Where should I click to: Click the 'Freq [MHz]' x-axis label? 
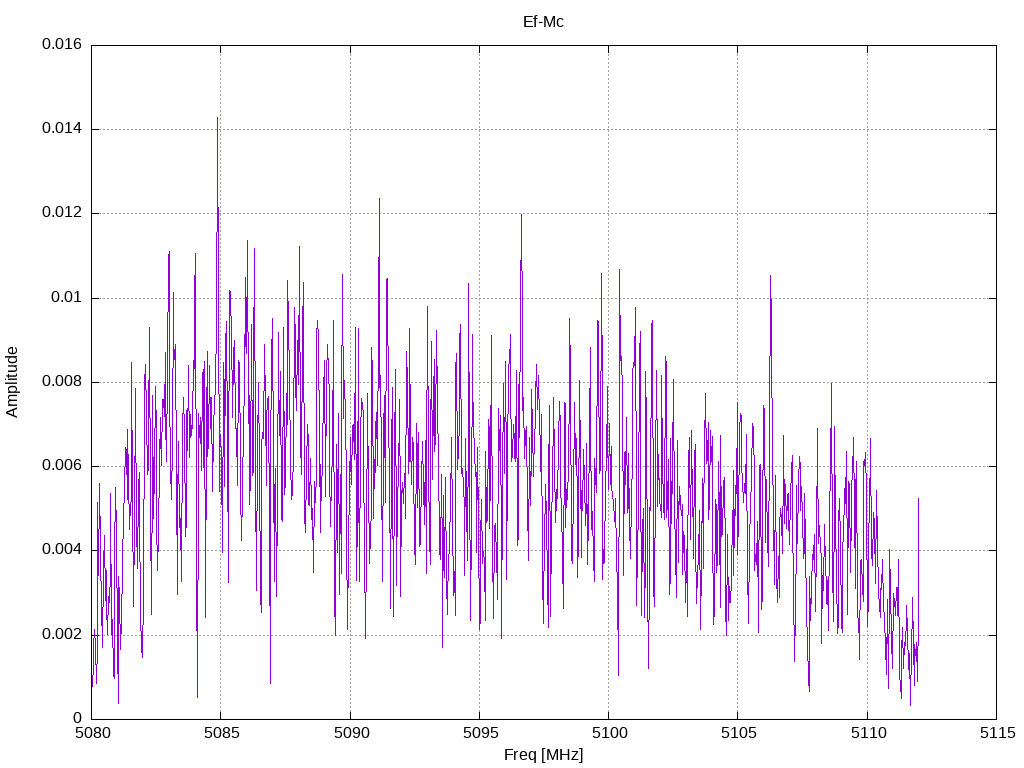coord(543,755)
